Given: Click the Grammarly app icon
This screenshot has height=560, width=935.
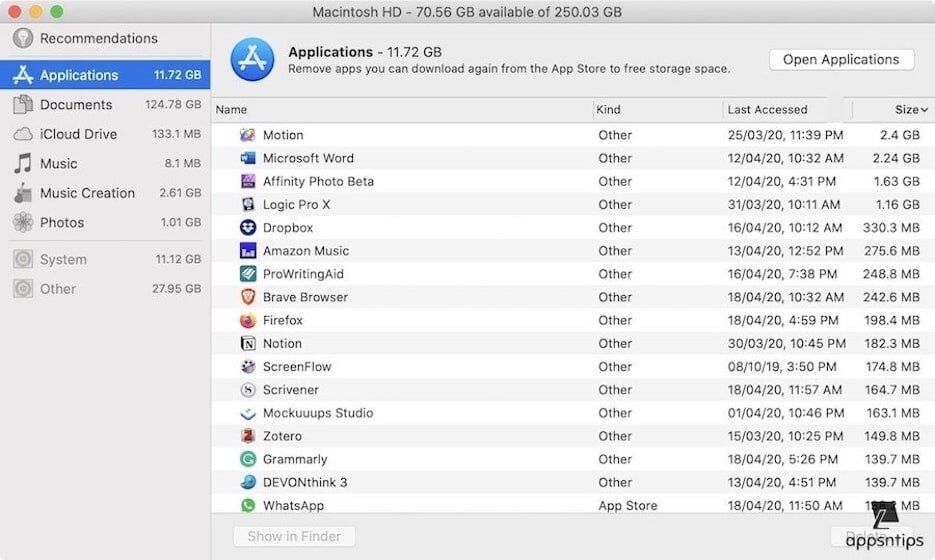Looking at the screenshot, I should [248, 459].
